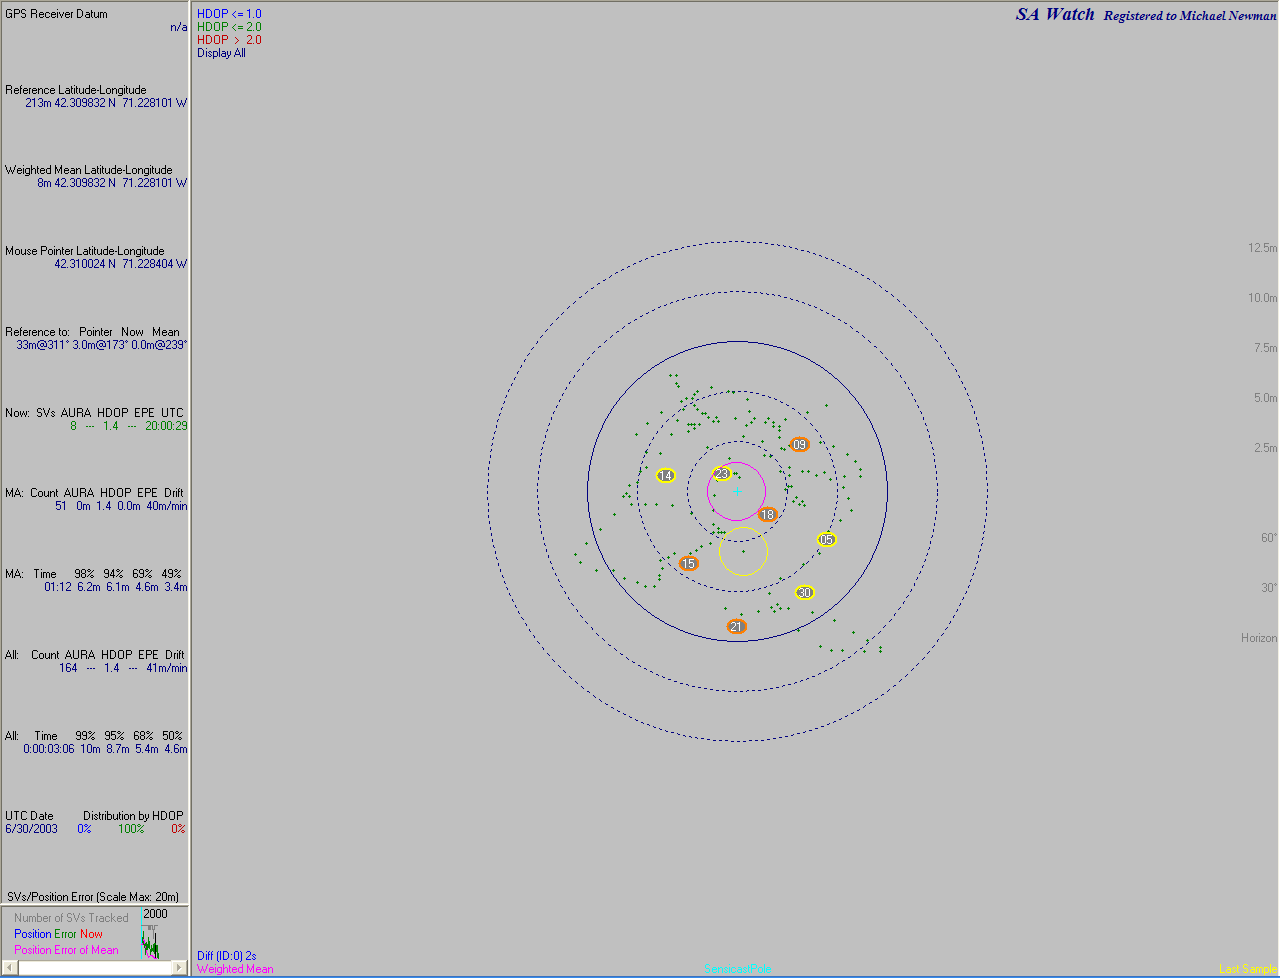The width and height of the screenshot is (1280, 978).
Task: Click the Weighted Mean legend label
Action: [235, 969]
